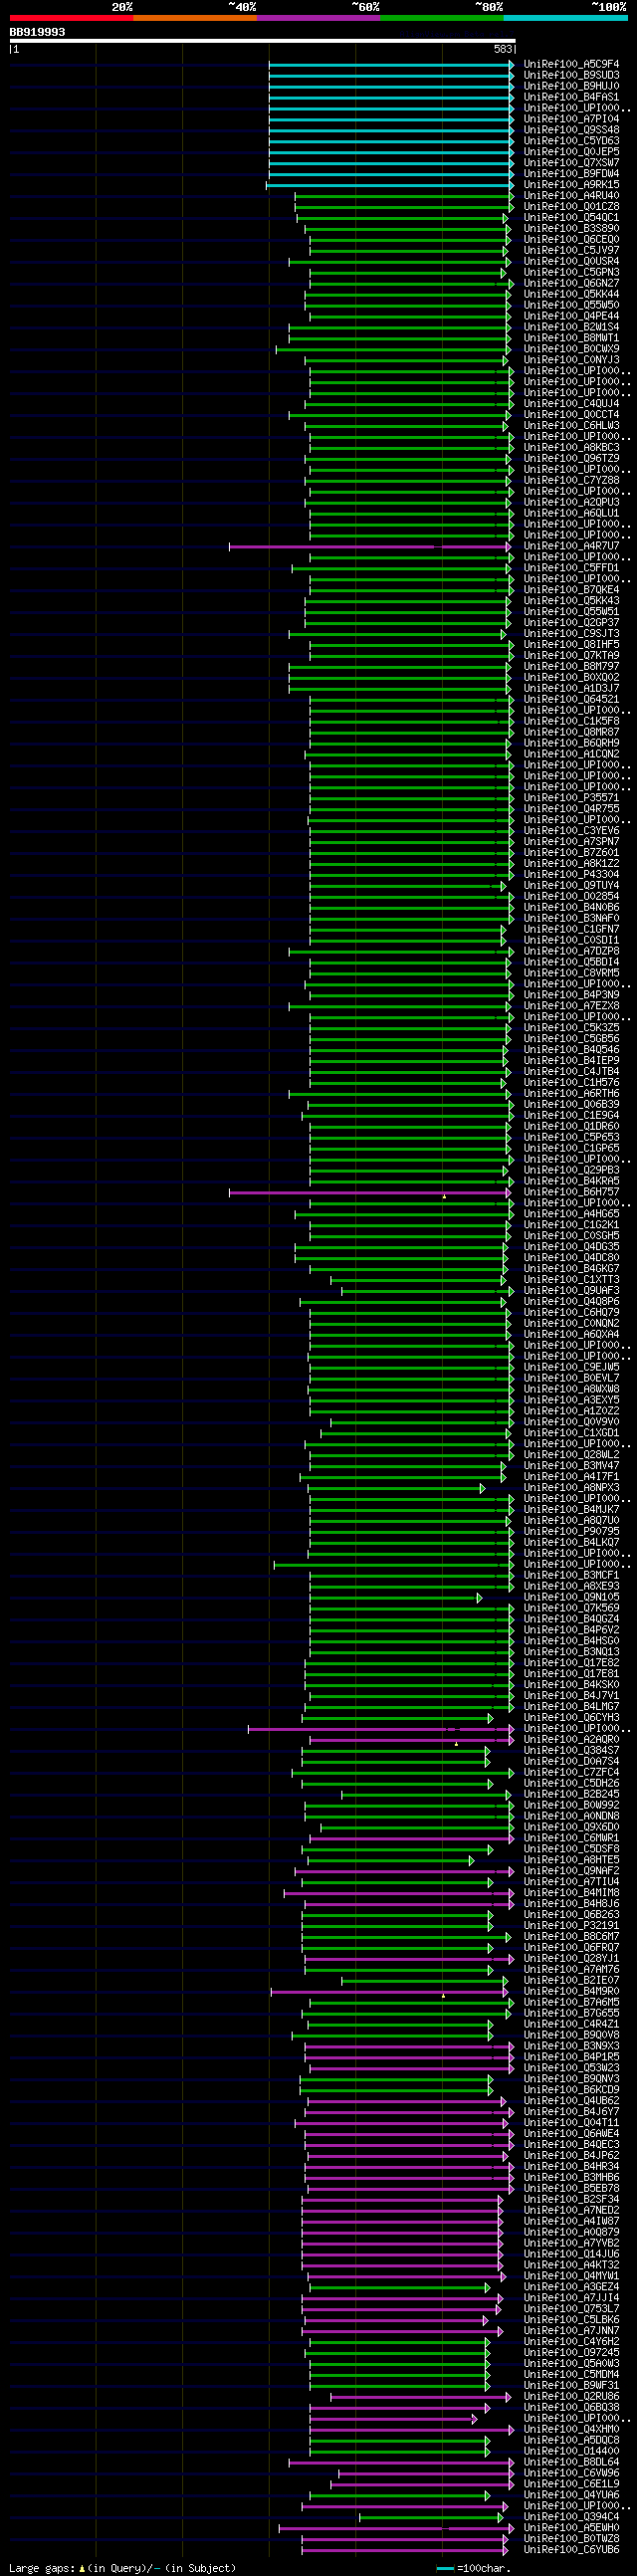Click the label UniRef100_Q54QC1

tap(571, 218)
